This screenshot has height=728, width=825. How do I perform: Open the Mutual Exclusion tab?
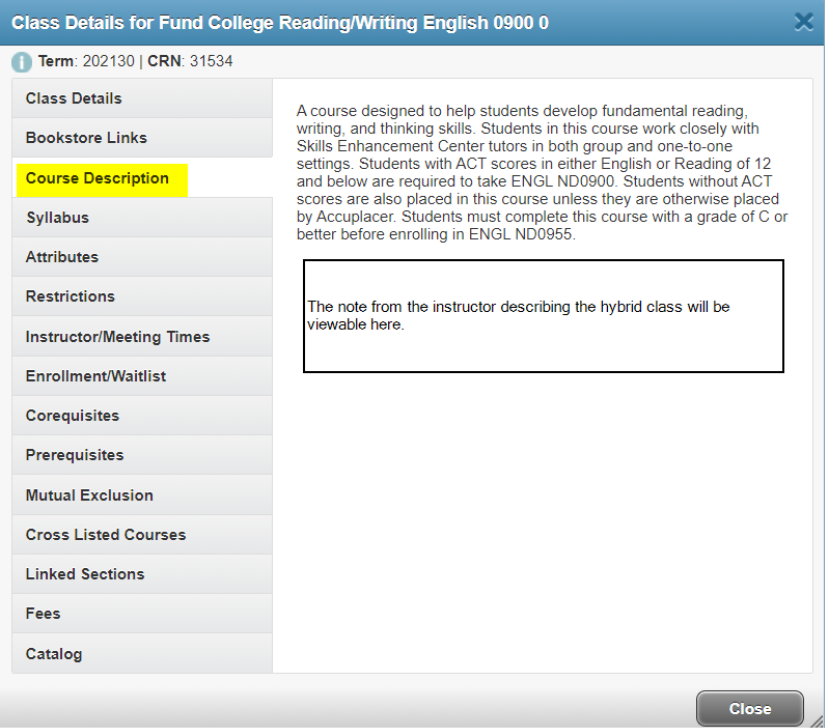pyautogui.click(x=89, y=495)
